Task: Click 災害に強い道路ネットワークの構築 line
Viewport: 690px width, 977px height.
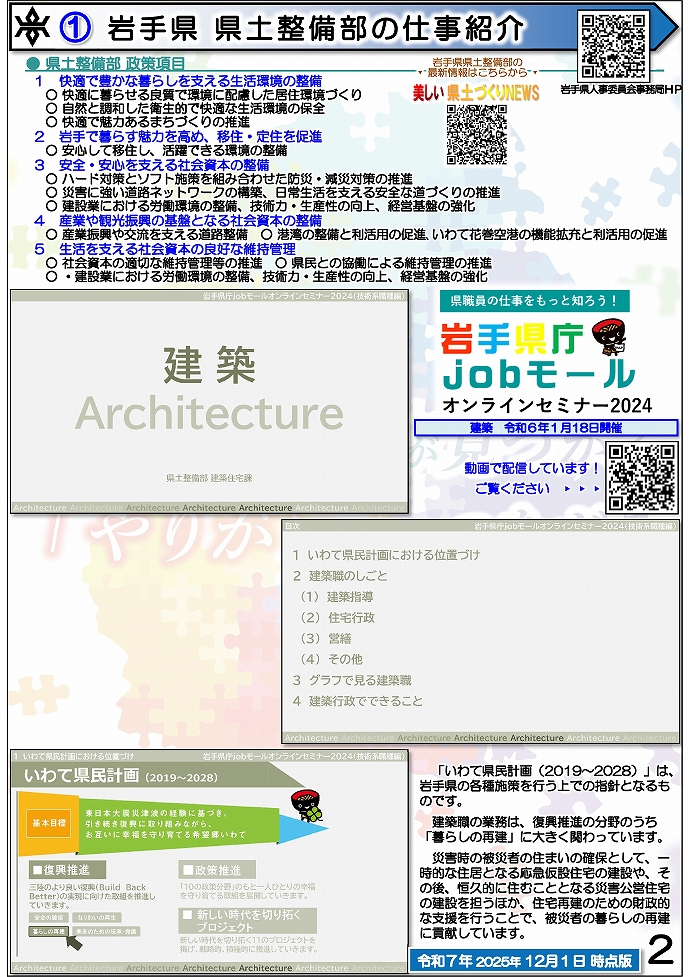Action: [x=273, y=193]
